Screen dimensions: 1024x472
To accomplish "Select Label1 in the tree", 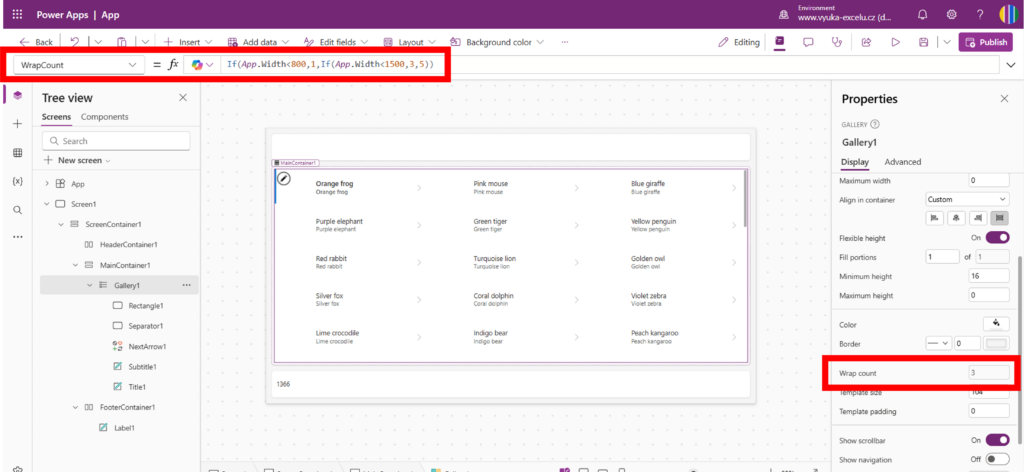I will 125,428.
